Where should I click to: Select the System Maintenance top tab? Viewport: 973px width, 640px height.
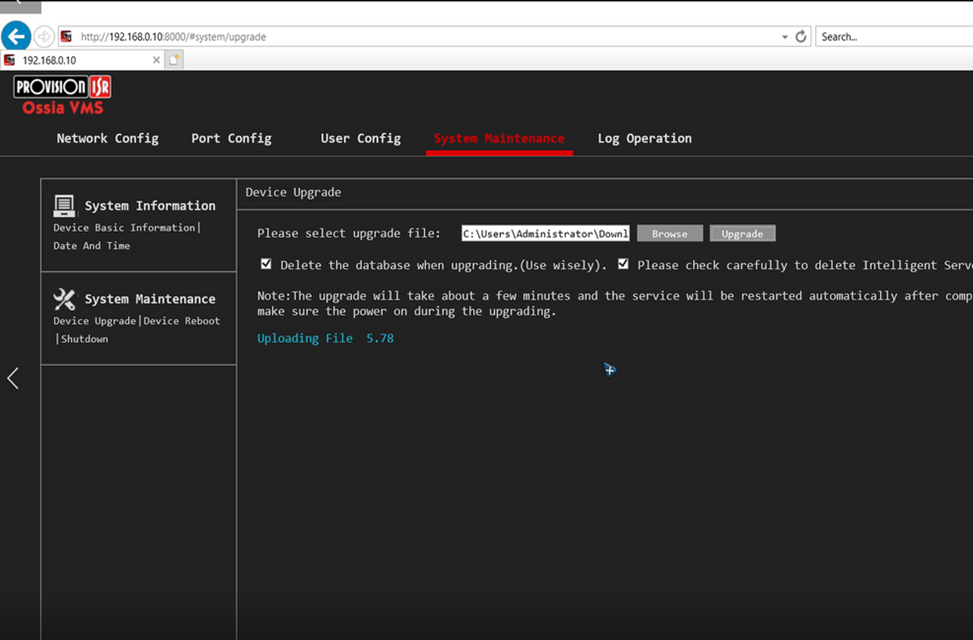[499, 138]
